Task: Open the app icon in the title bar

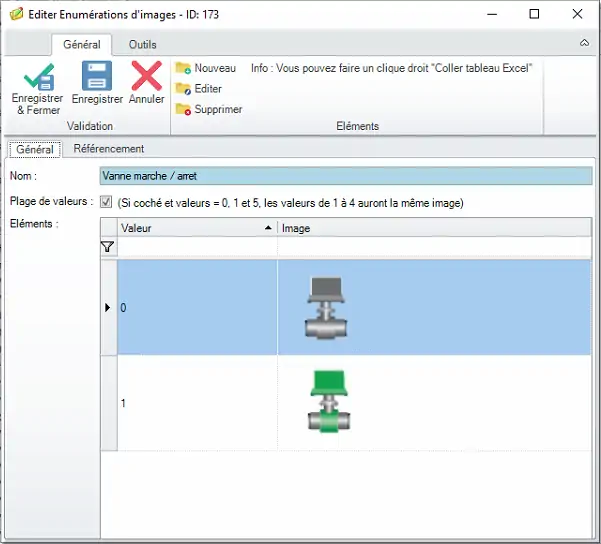Action: [x=16, y=14]
